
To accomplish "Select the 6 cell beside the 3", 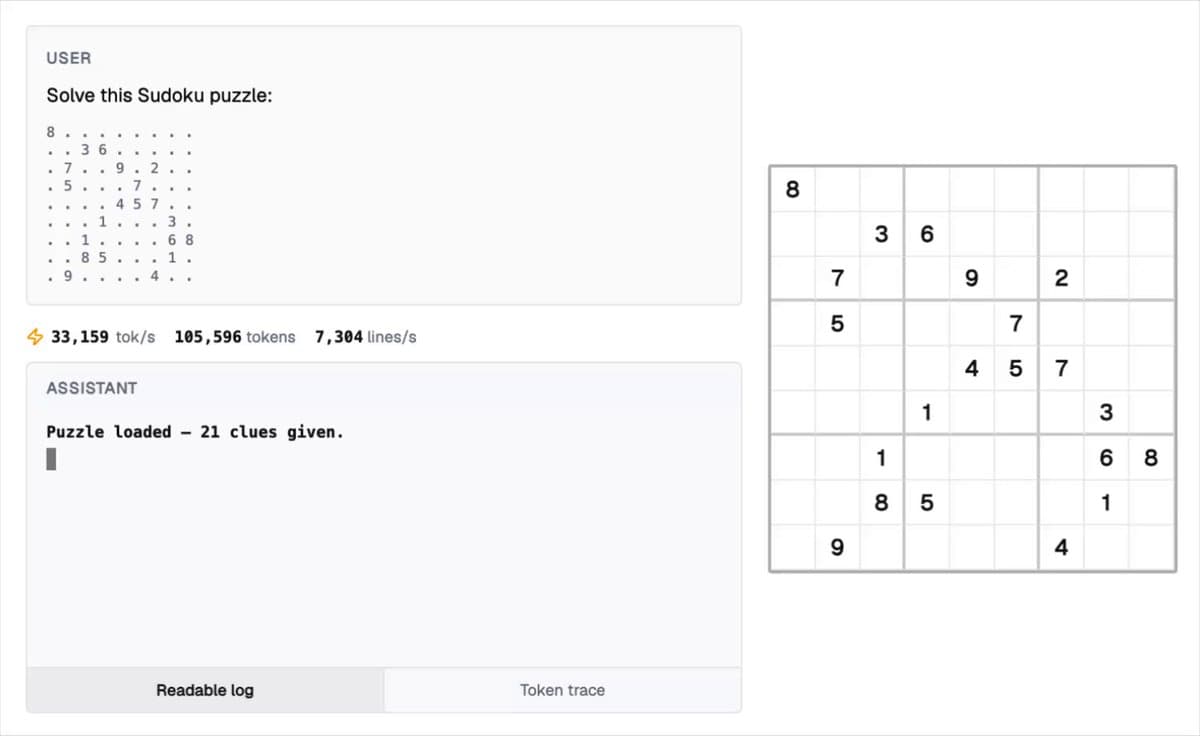I will (x=926, y=234).
